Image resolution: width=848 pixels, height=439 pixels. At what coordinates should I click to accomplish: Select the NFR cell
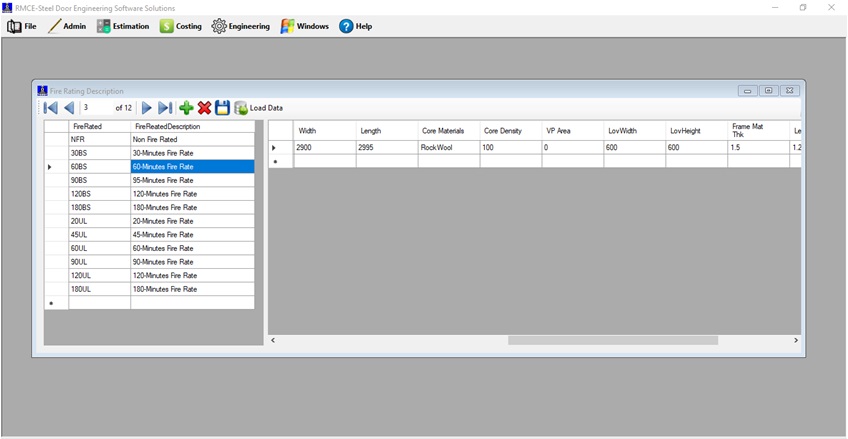tap(100, 139)
